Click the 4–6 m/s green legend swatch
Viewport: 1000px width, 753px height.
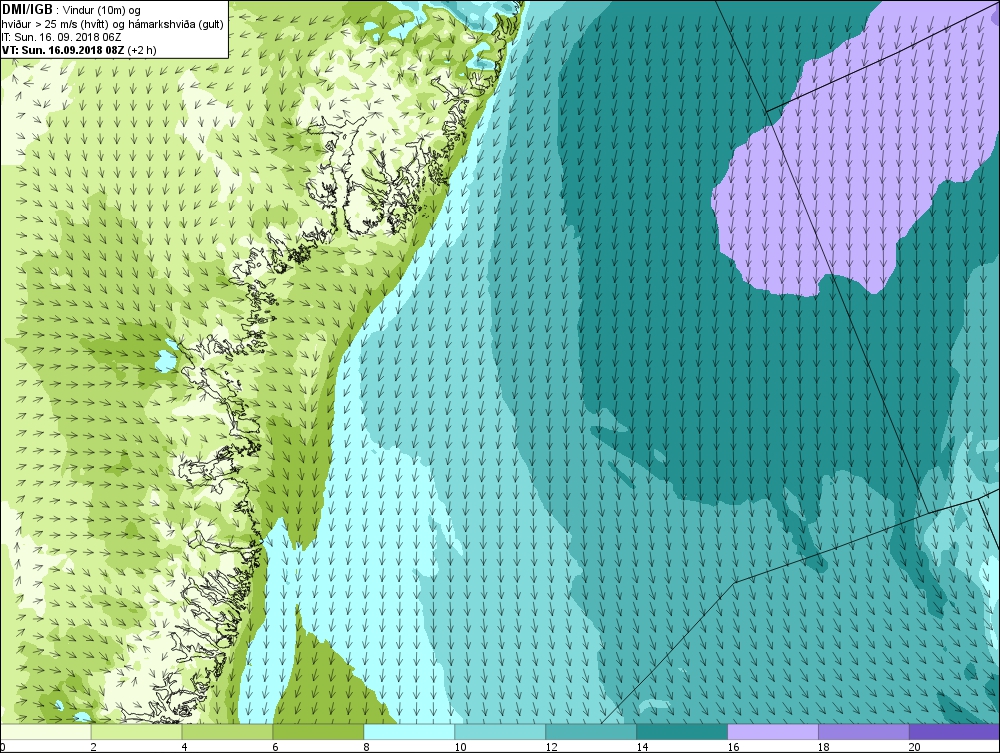pyautogui.click(x=227, y=732)
